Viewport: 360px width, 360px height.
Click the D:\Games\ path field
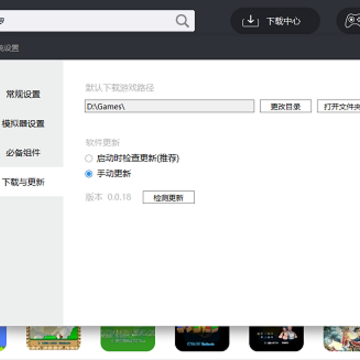tap(169, 106)
